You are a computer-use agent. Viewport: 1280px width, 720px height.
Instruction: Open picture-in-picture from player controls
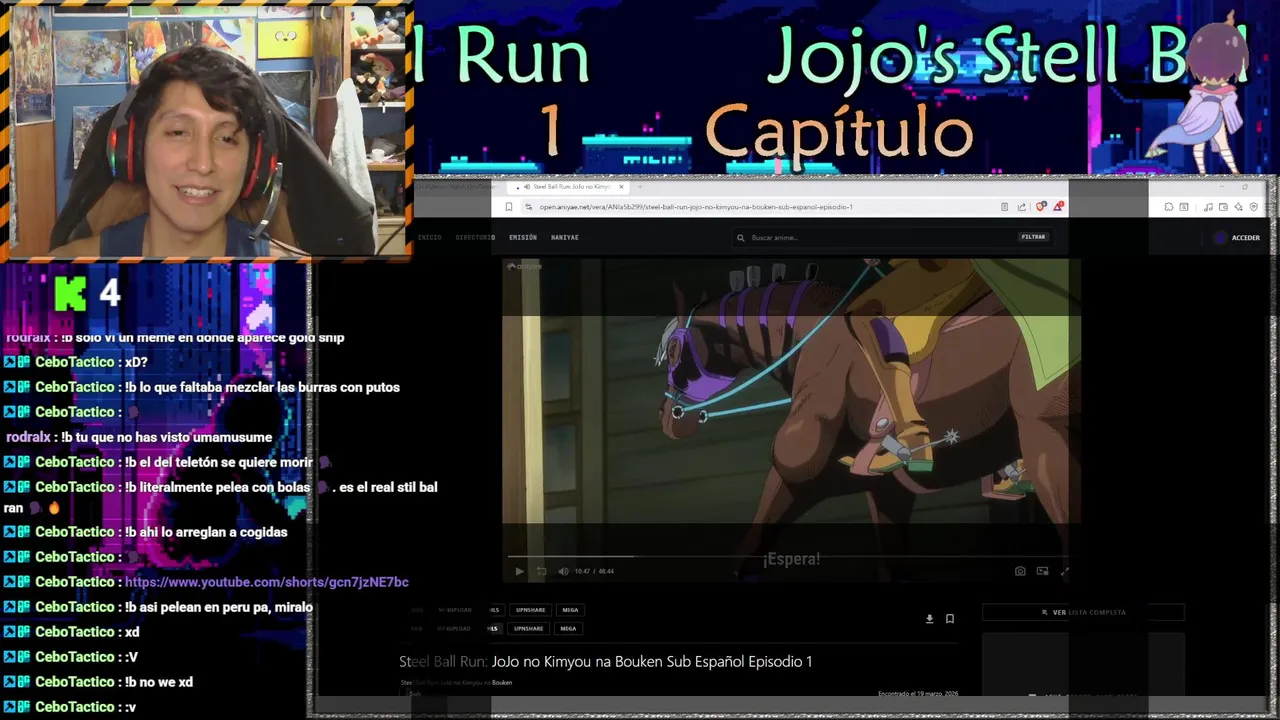pos(1042,571)
